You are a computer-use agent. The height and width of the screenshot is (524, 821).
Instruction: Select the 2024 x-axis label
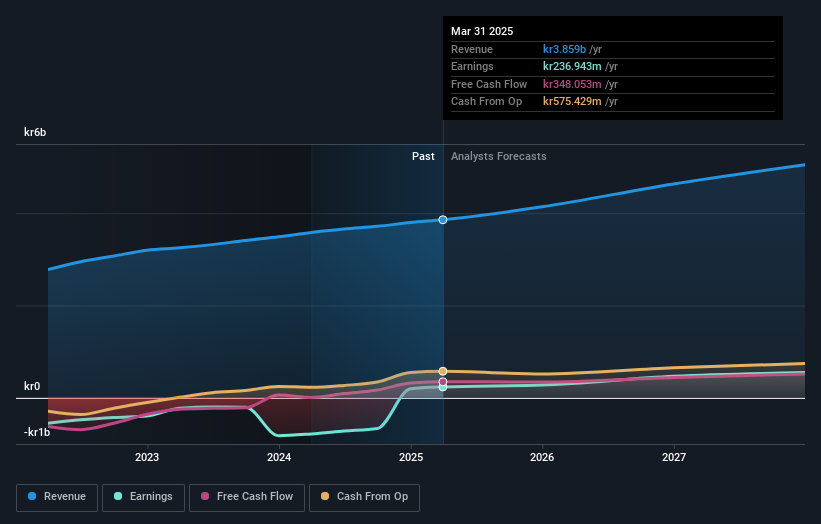(279, 457)
